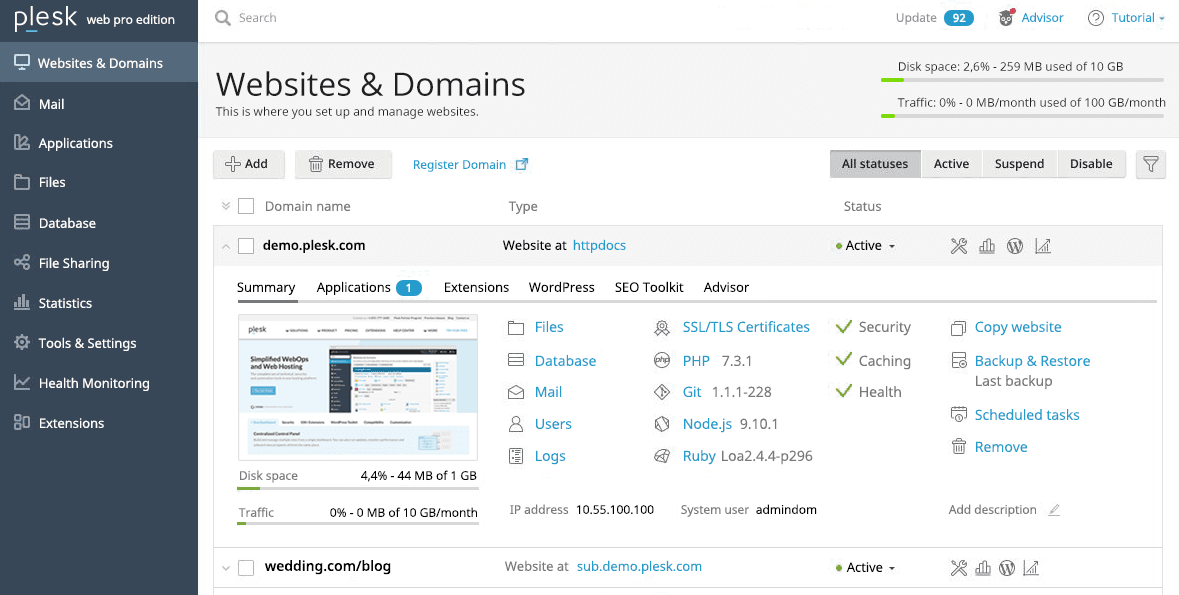Click the Files folder icon in Summary
Viewport: 1179px width, 595px height.
click(x=516, y=328)
